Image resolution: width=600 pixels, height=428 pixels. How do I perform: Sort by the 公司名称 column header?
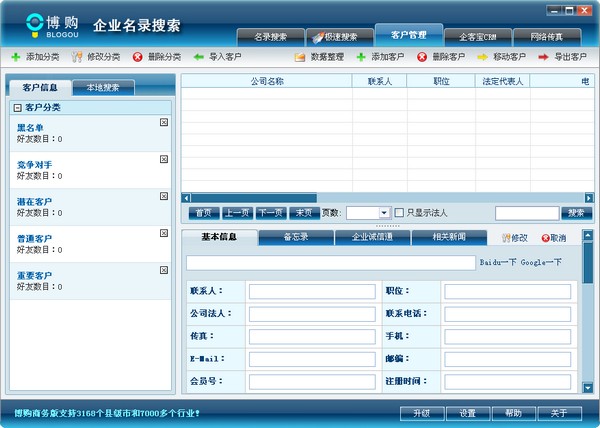[267, 81]
